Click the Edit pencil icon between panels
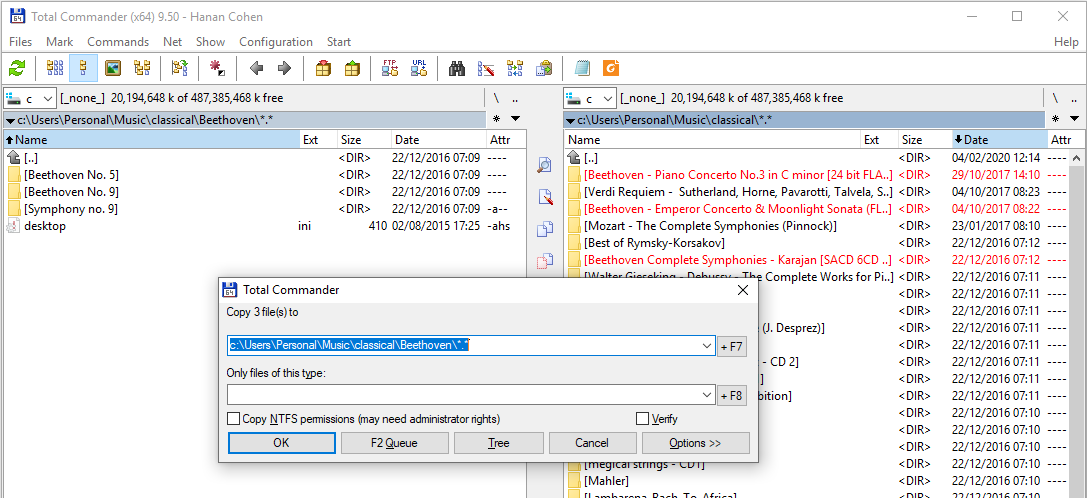This screenshot has height=498, width=1087. click(x=545, y=197)
